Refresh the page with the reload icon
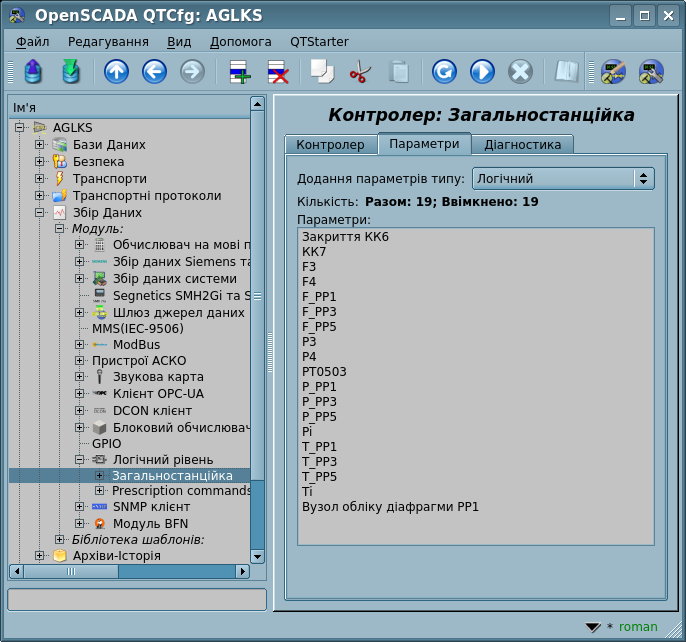686x642 pixels. (444, 72)
